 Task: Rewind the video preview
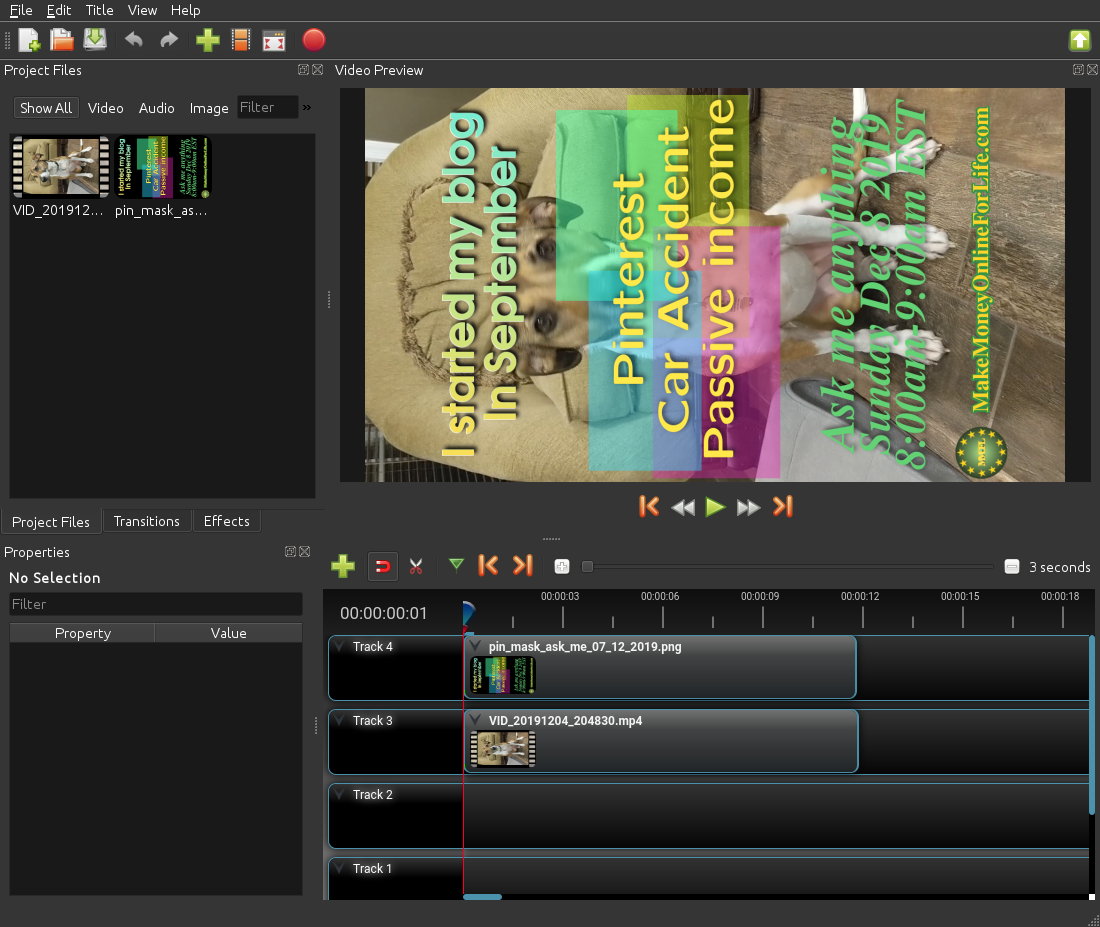click(x=683, y=507)
